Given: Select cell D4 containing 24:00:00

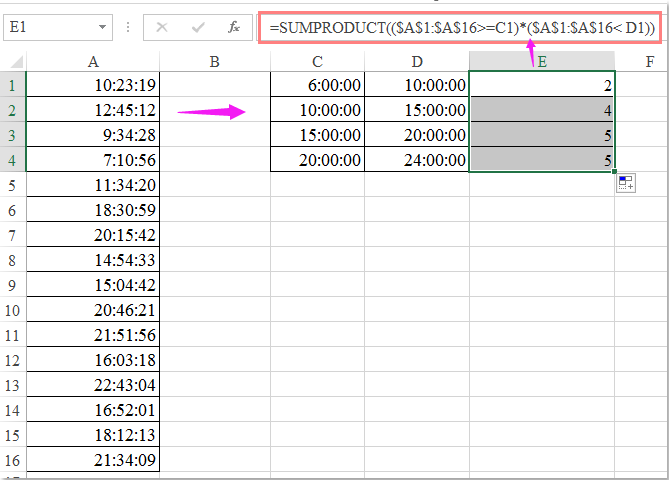Looking at the screenshot, I should tap(417, 159).
